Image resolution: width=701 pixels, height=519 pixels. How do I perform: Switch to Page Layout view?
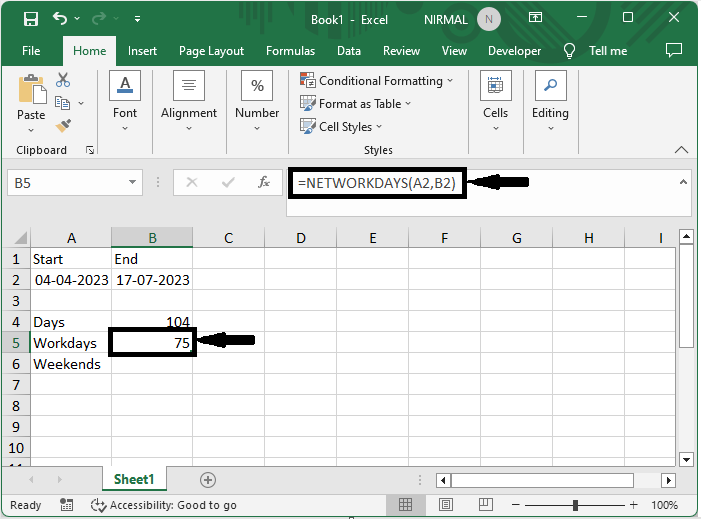(x=445, y=505)
